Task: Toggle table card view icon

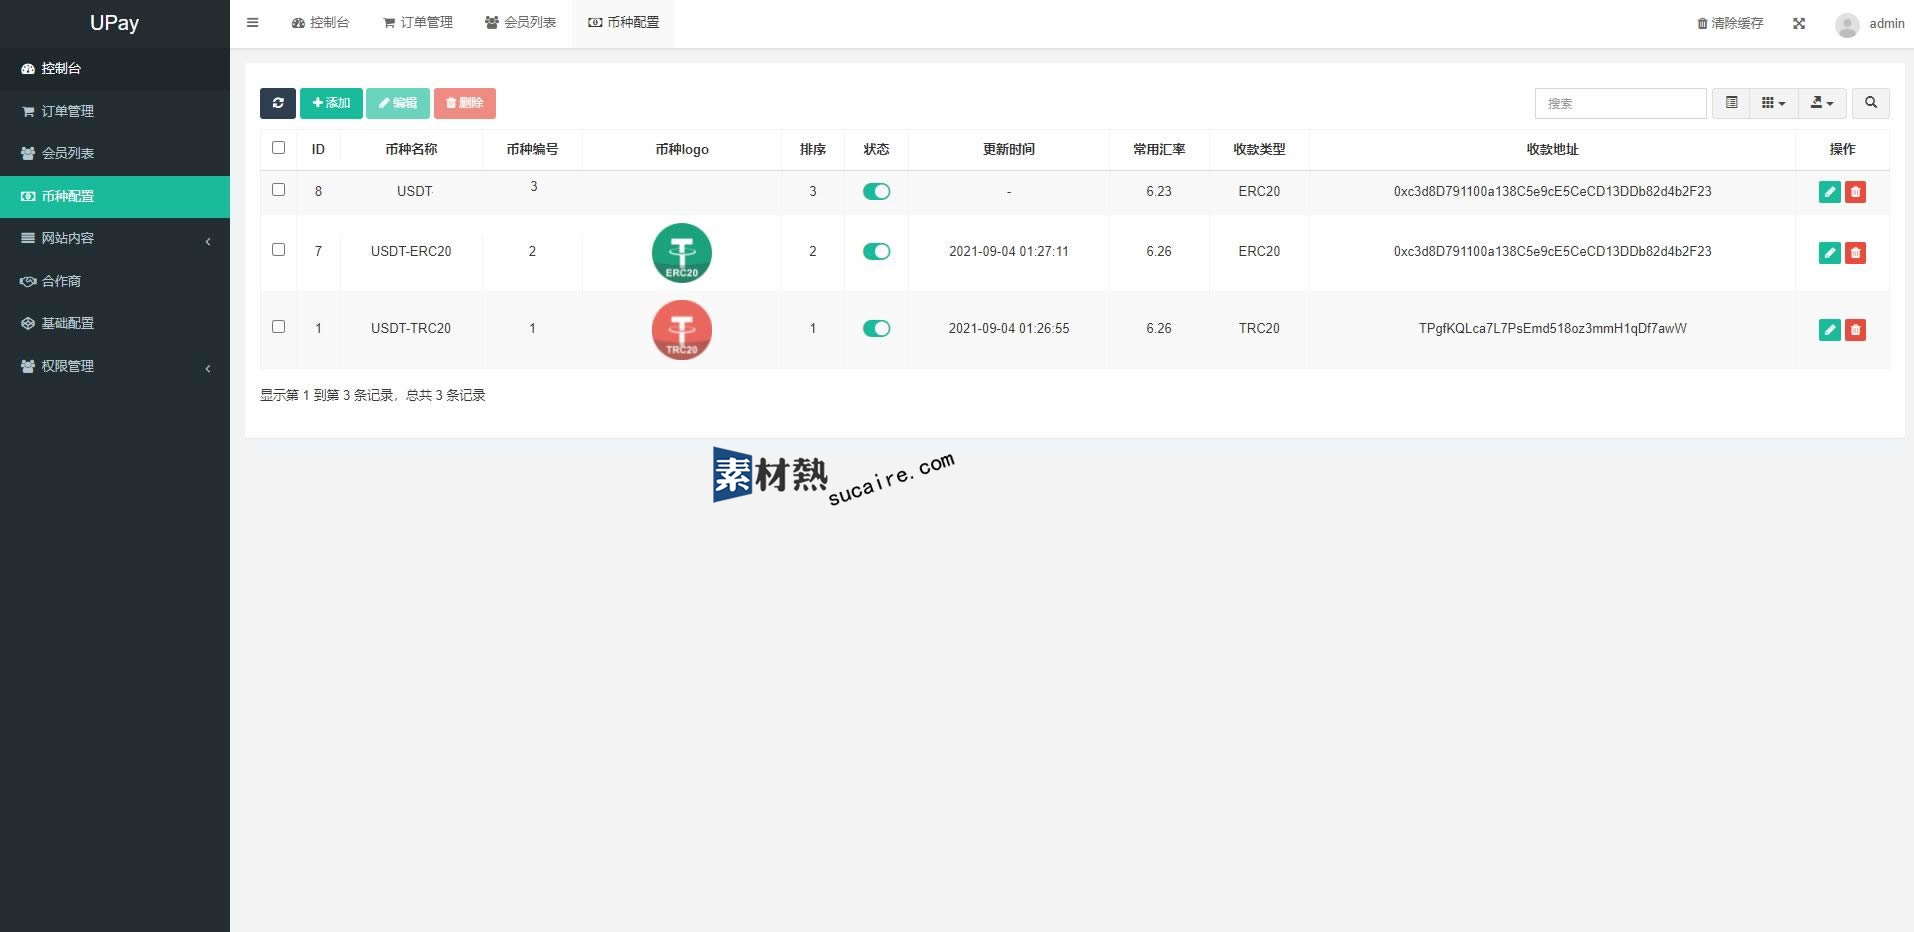Action: tap(1731, 103)
